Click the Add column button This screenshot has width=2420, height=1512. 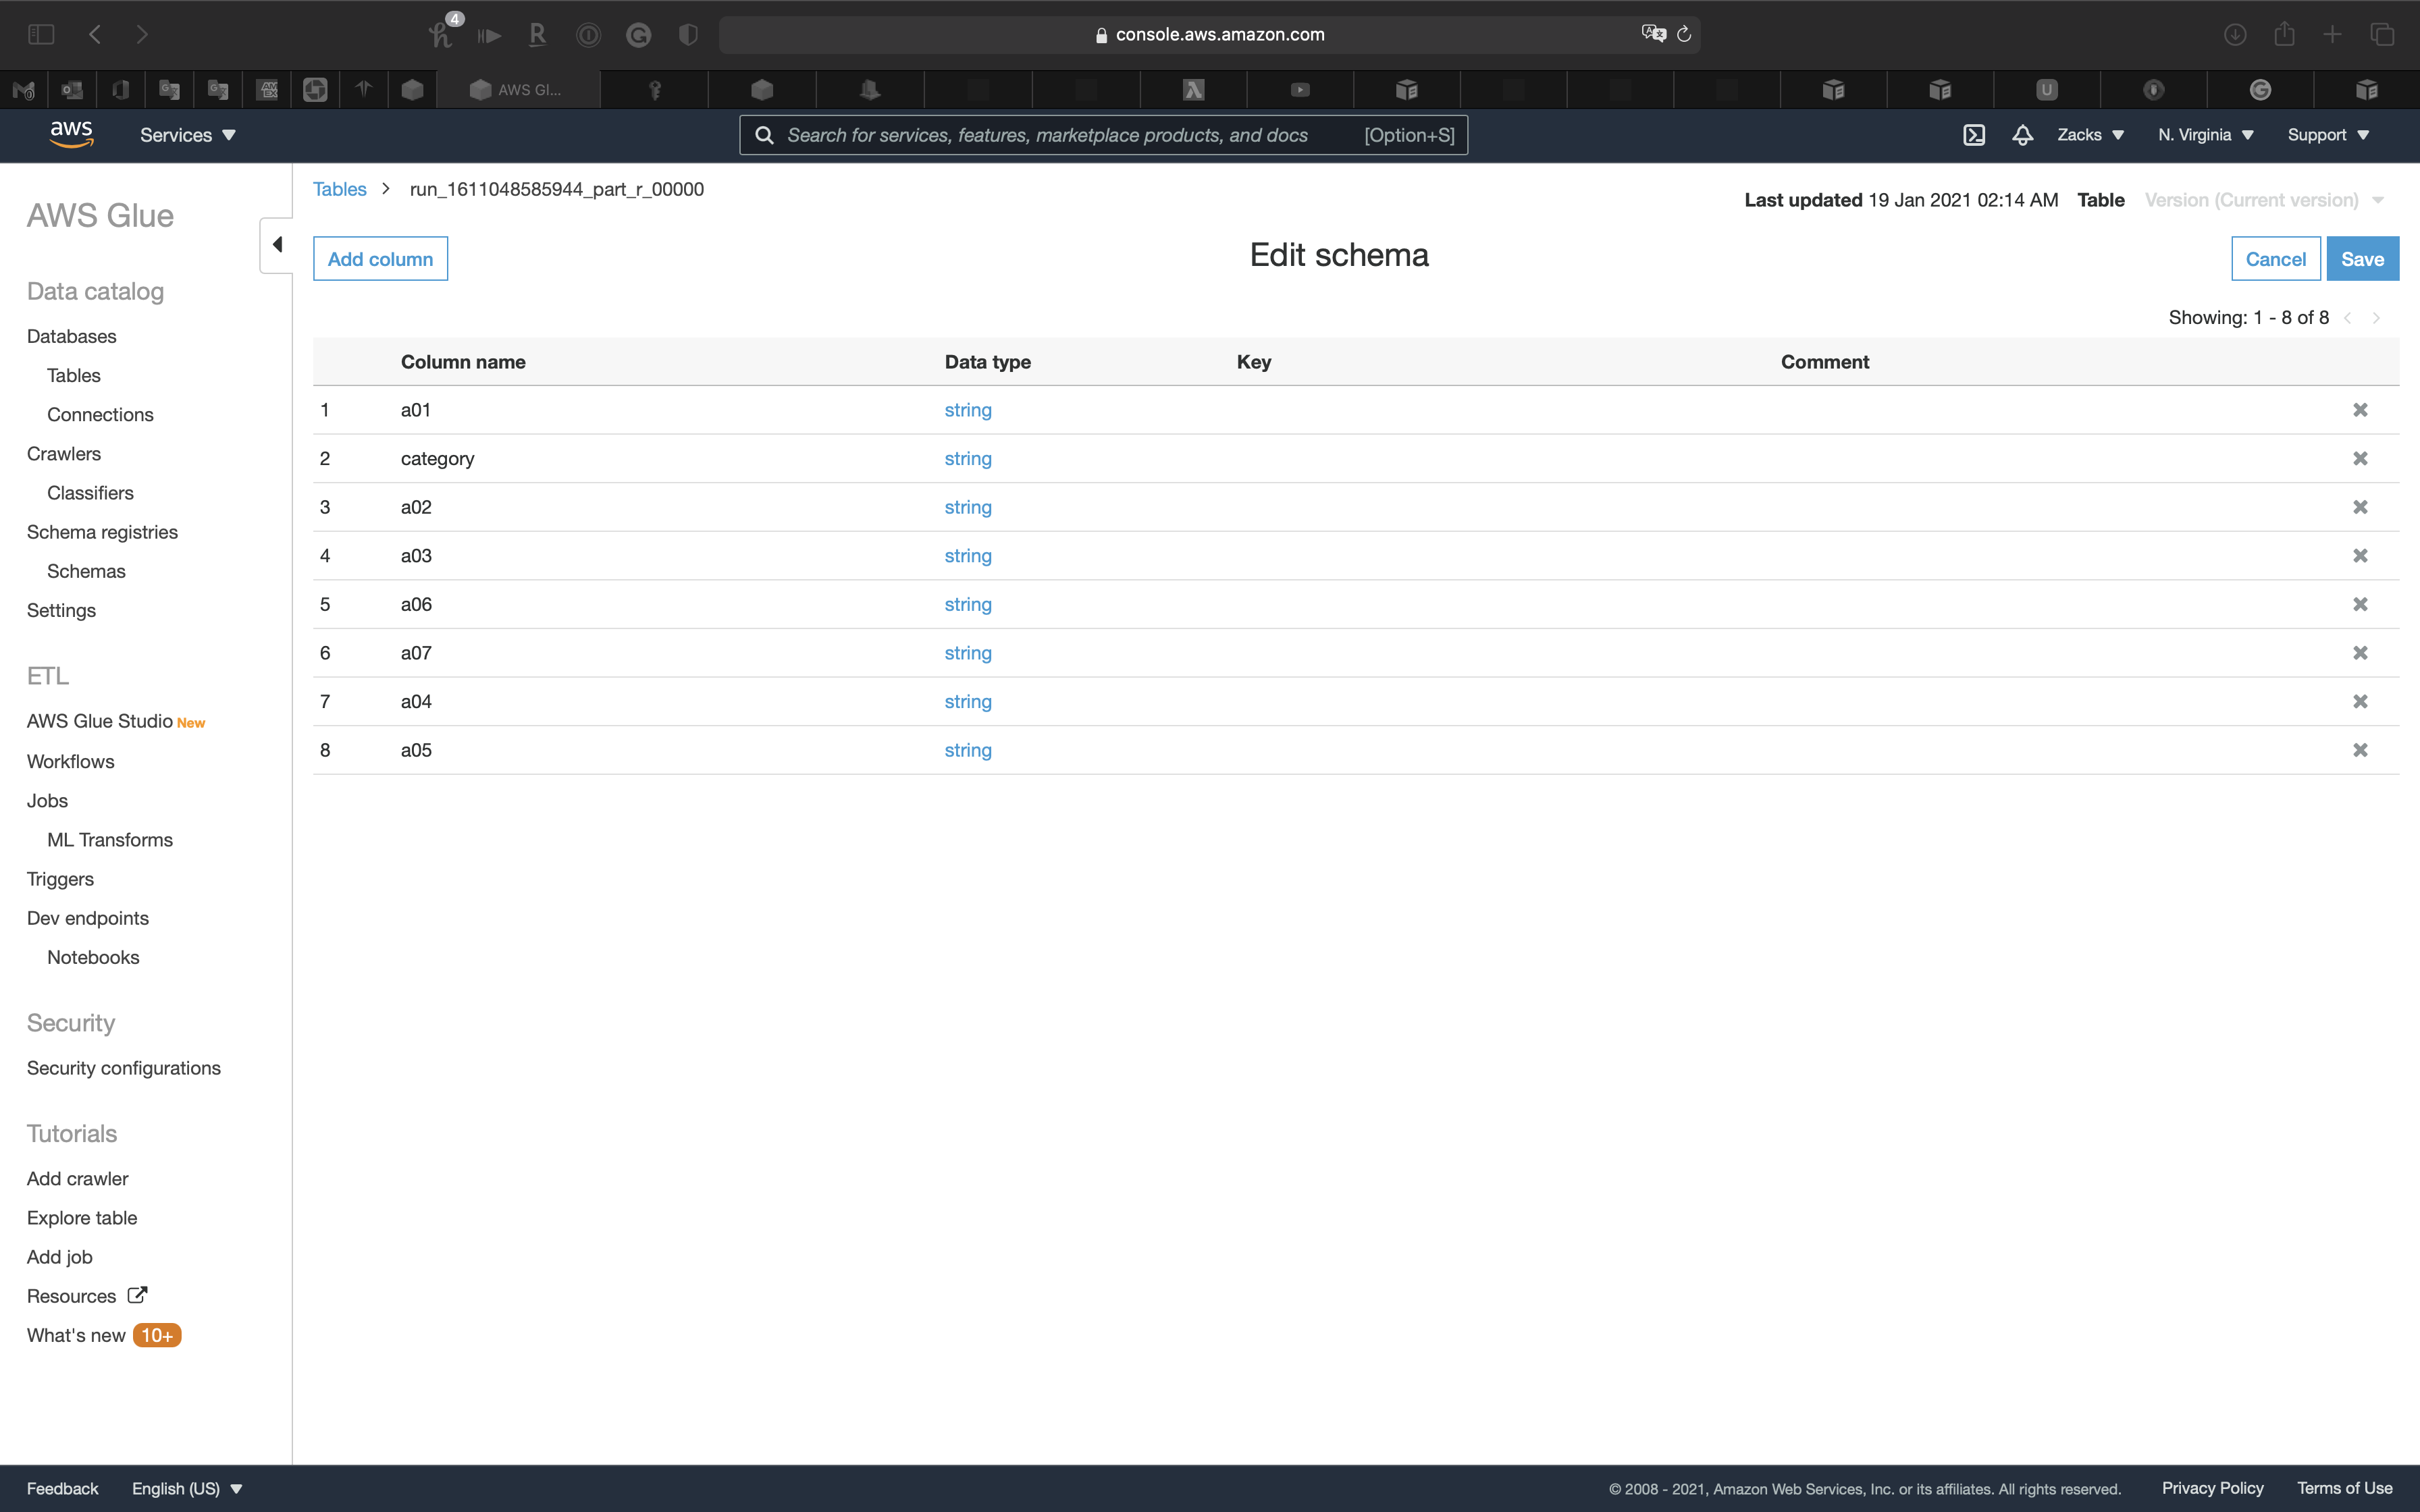(380, 259)
